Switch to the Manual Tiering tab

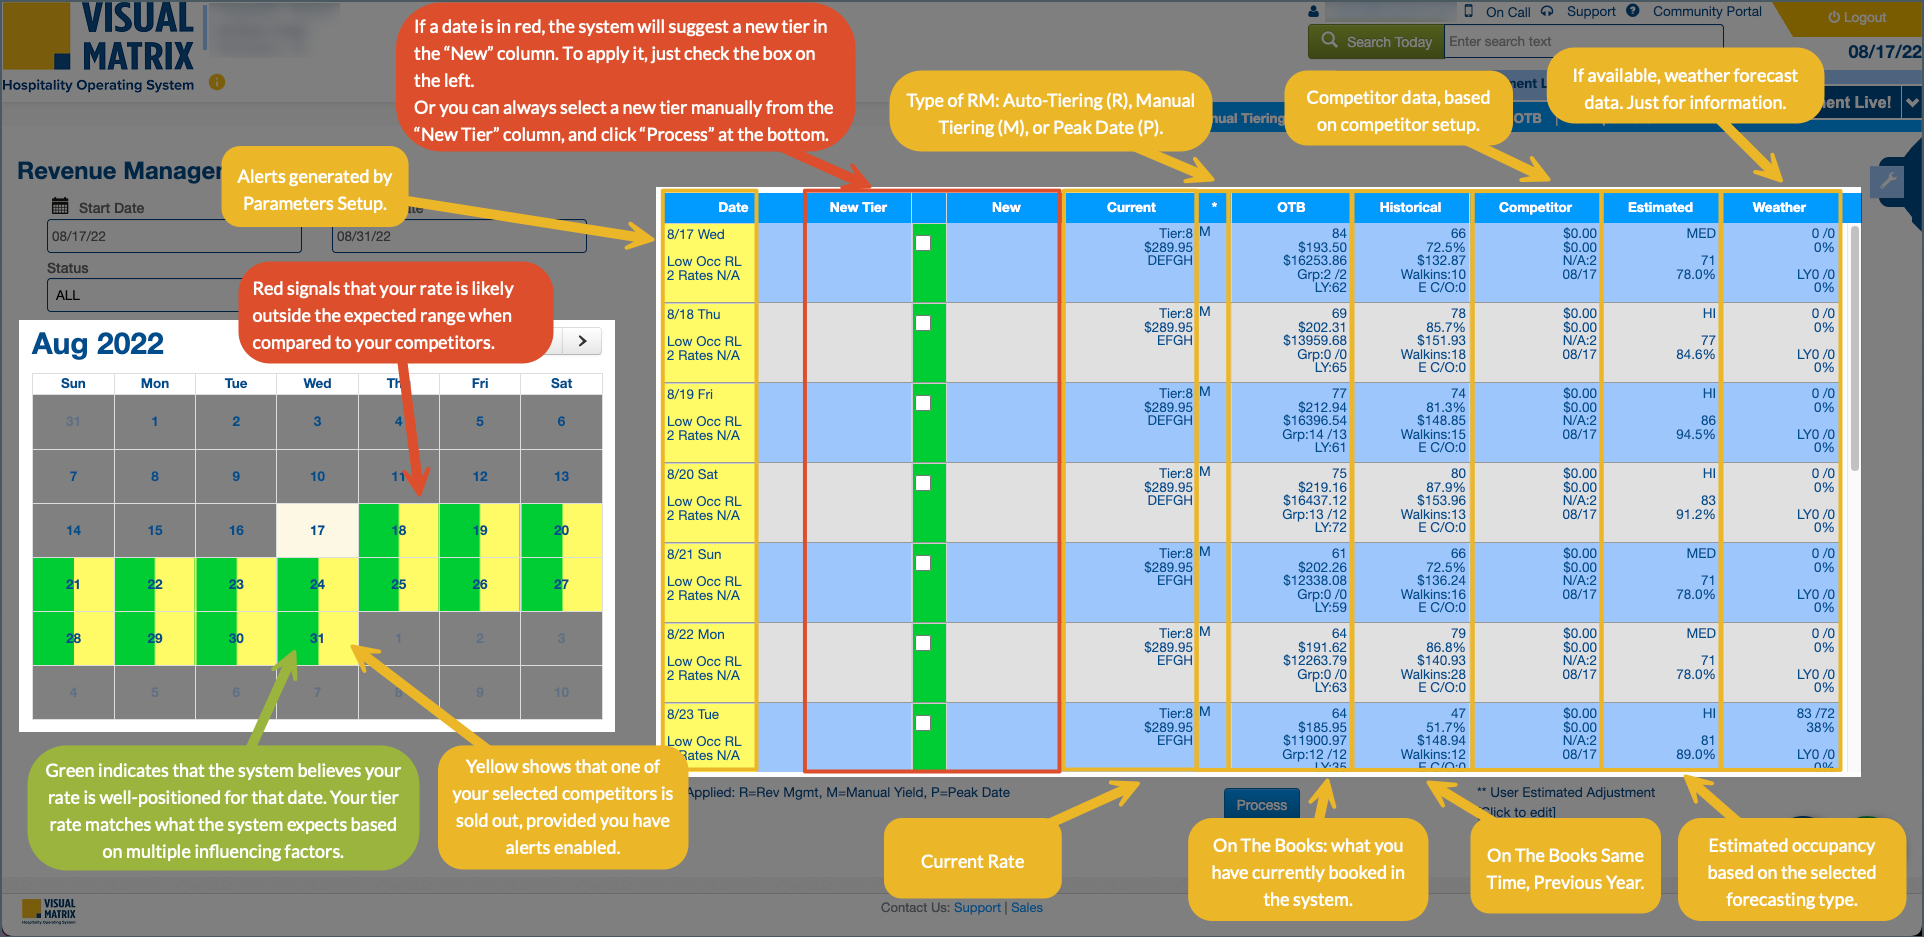1247,118
